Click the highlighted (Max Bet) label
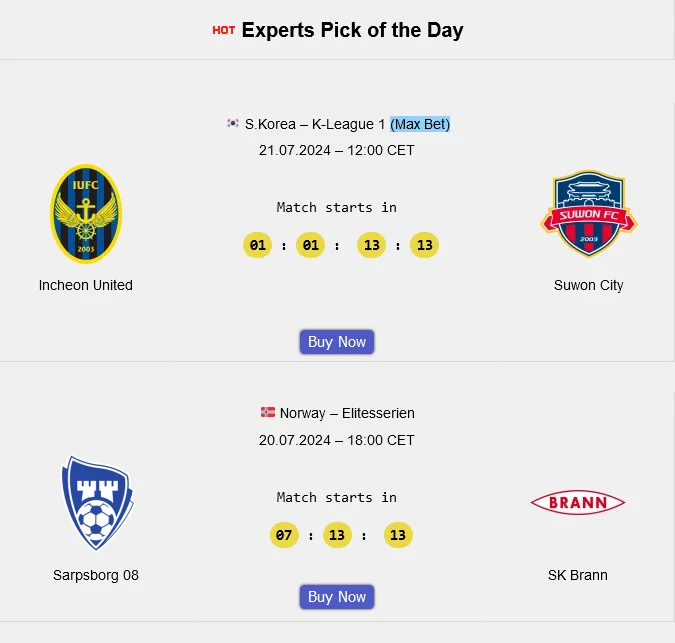 point(420,124)
